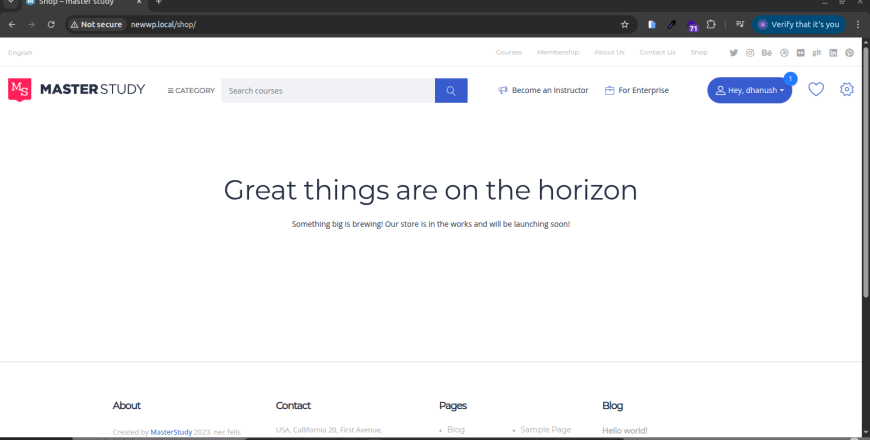This screenshot has width=870, height=440.
Task: Open the tab search dropdown arrow
Action: (10, 2)
